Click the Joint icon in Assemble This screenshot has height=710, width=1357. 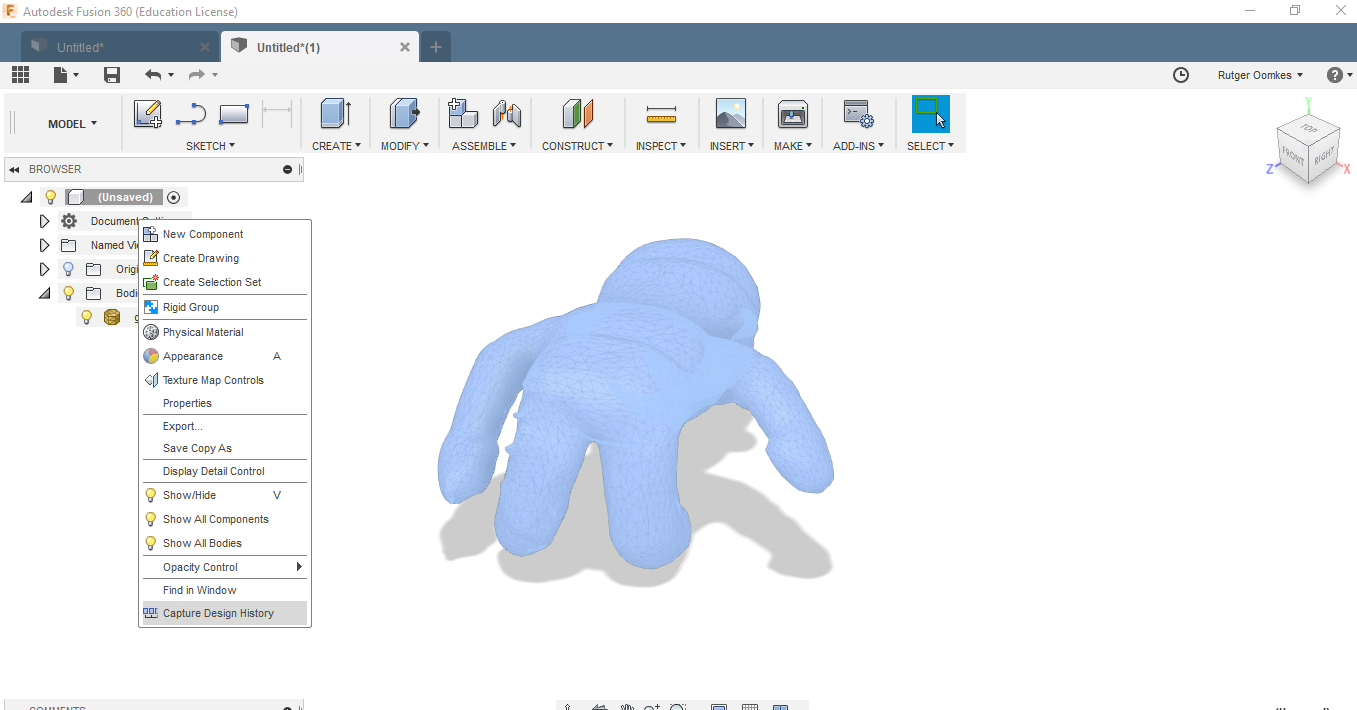coord(507,114)
